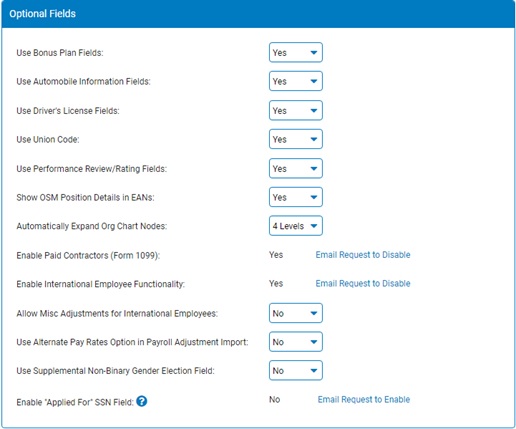Viewport: 516px width, 429px height.
Task: Open the Use Bonus Plan Fields dropdown
Action: pos(296,52)
